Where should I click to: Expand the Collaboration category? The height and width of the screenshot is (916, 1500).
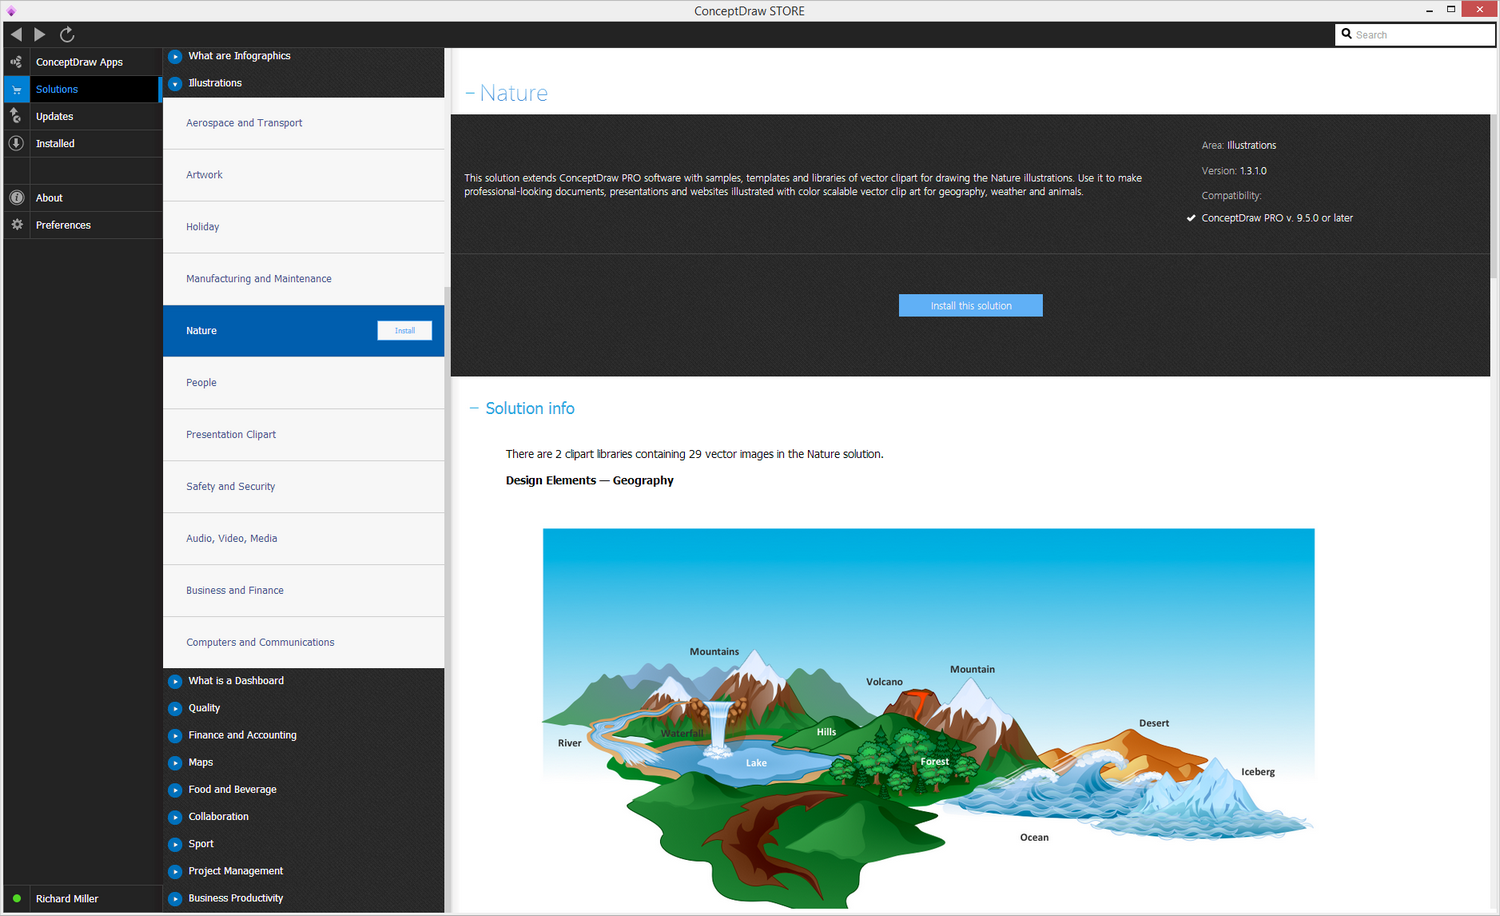(x=175, y=817)
